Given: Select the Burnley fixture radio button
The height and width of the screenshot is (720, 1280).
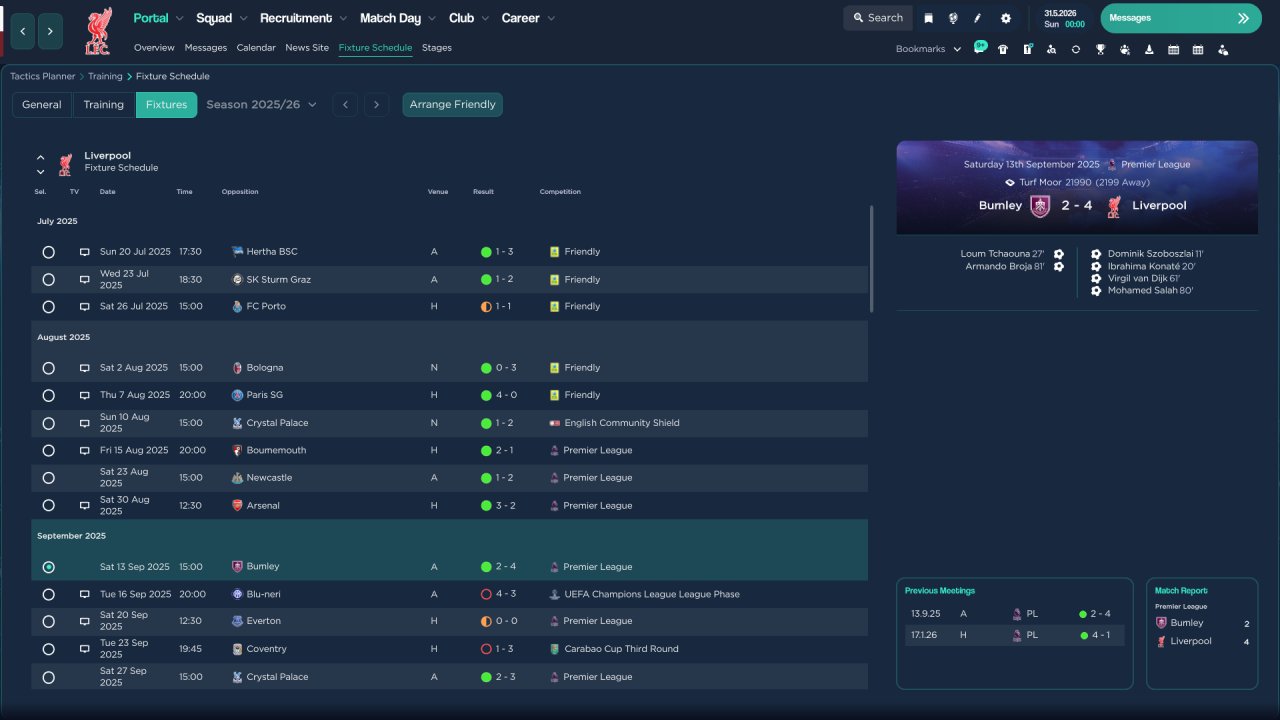Looking at the screenshot, I should (x=48, y=567).
